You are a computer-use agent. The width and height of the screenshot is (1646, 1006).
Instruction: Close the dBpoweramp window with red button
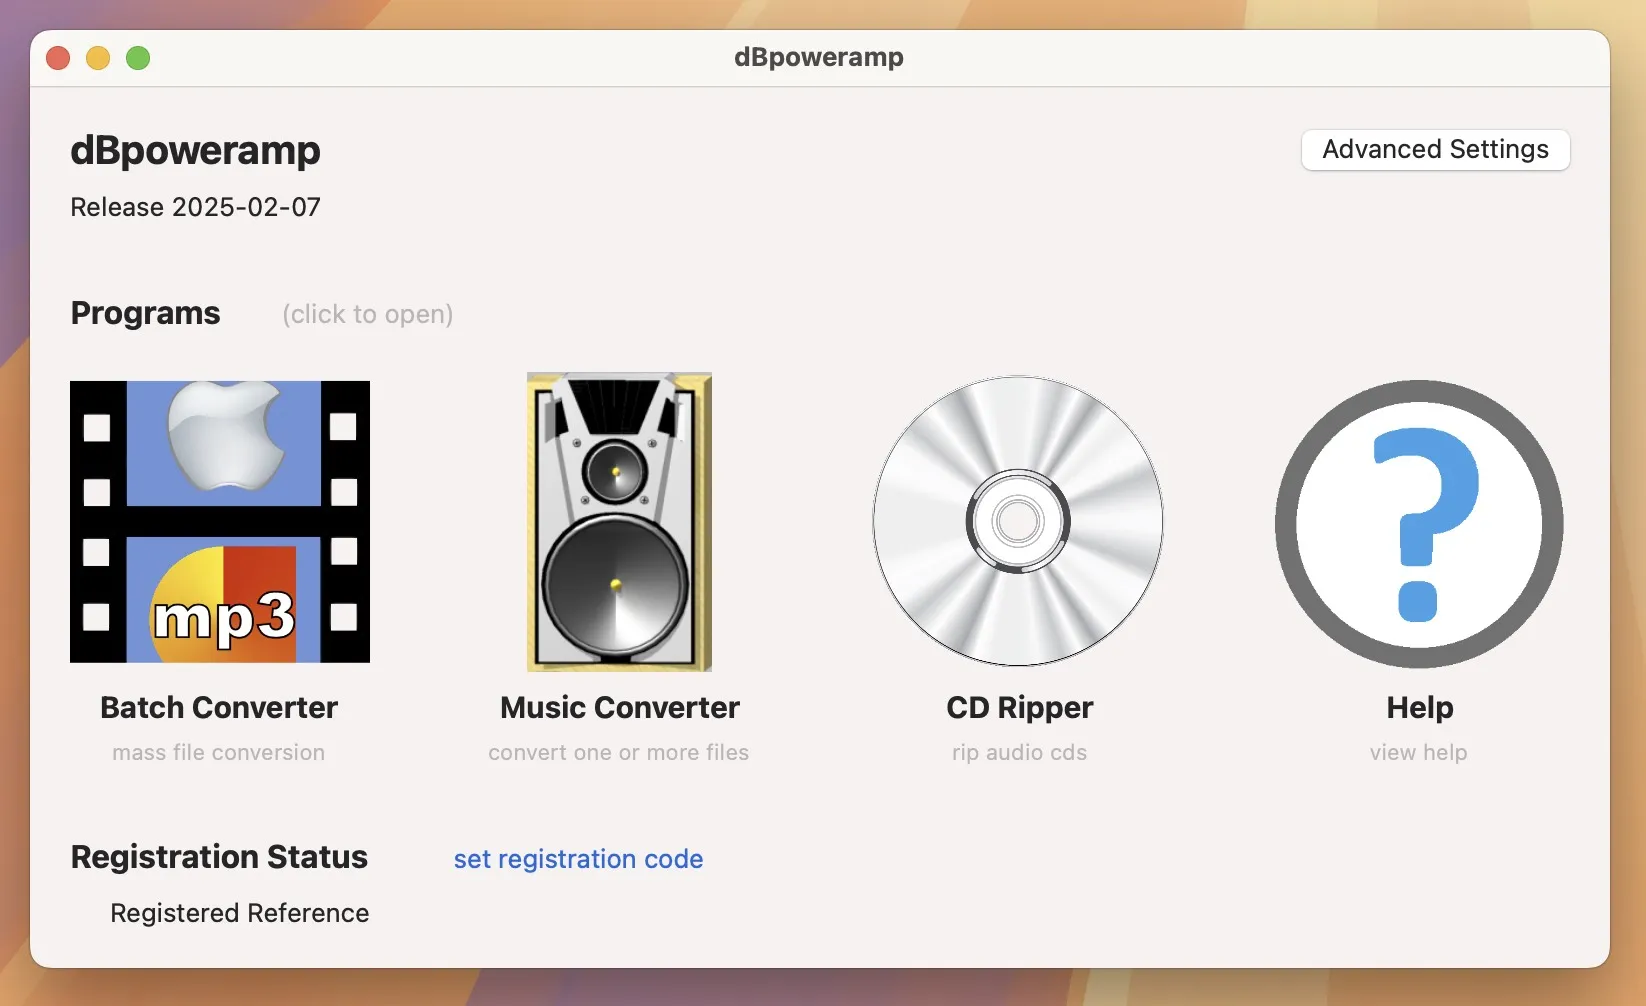click(58, 58)
